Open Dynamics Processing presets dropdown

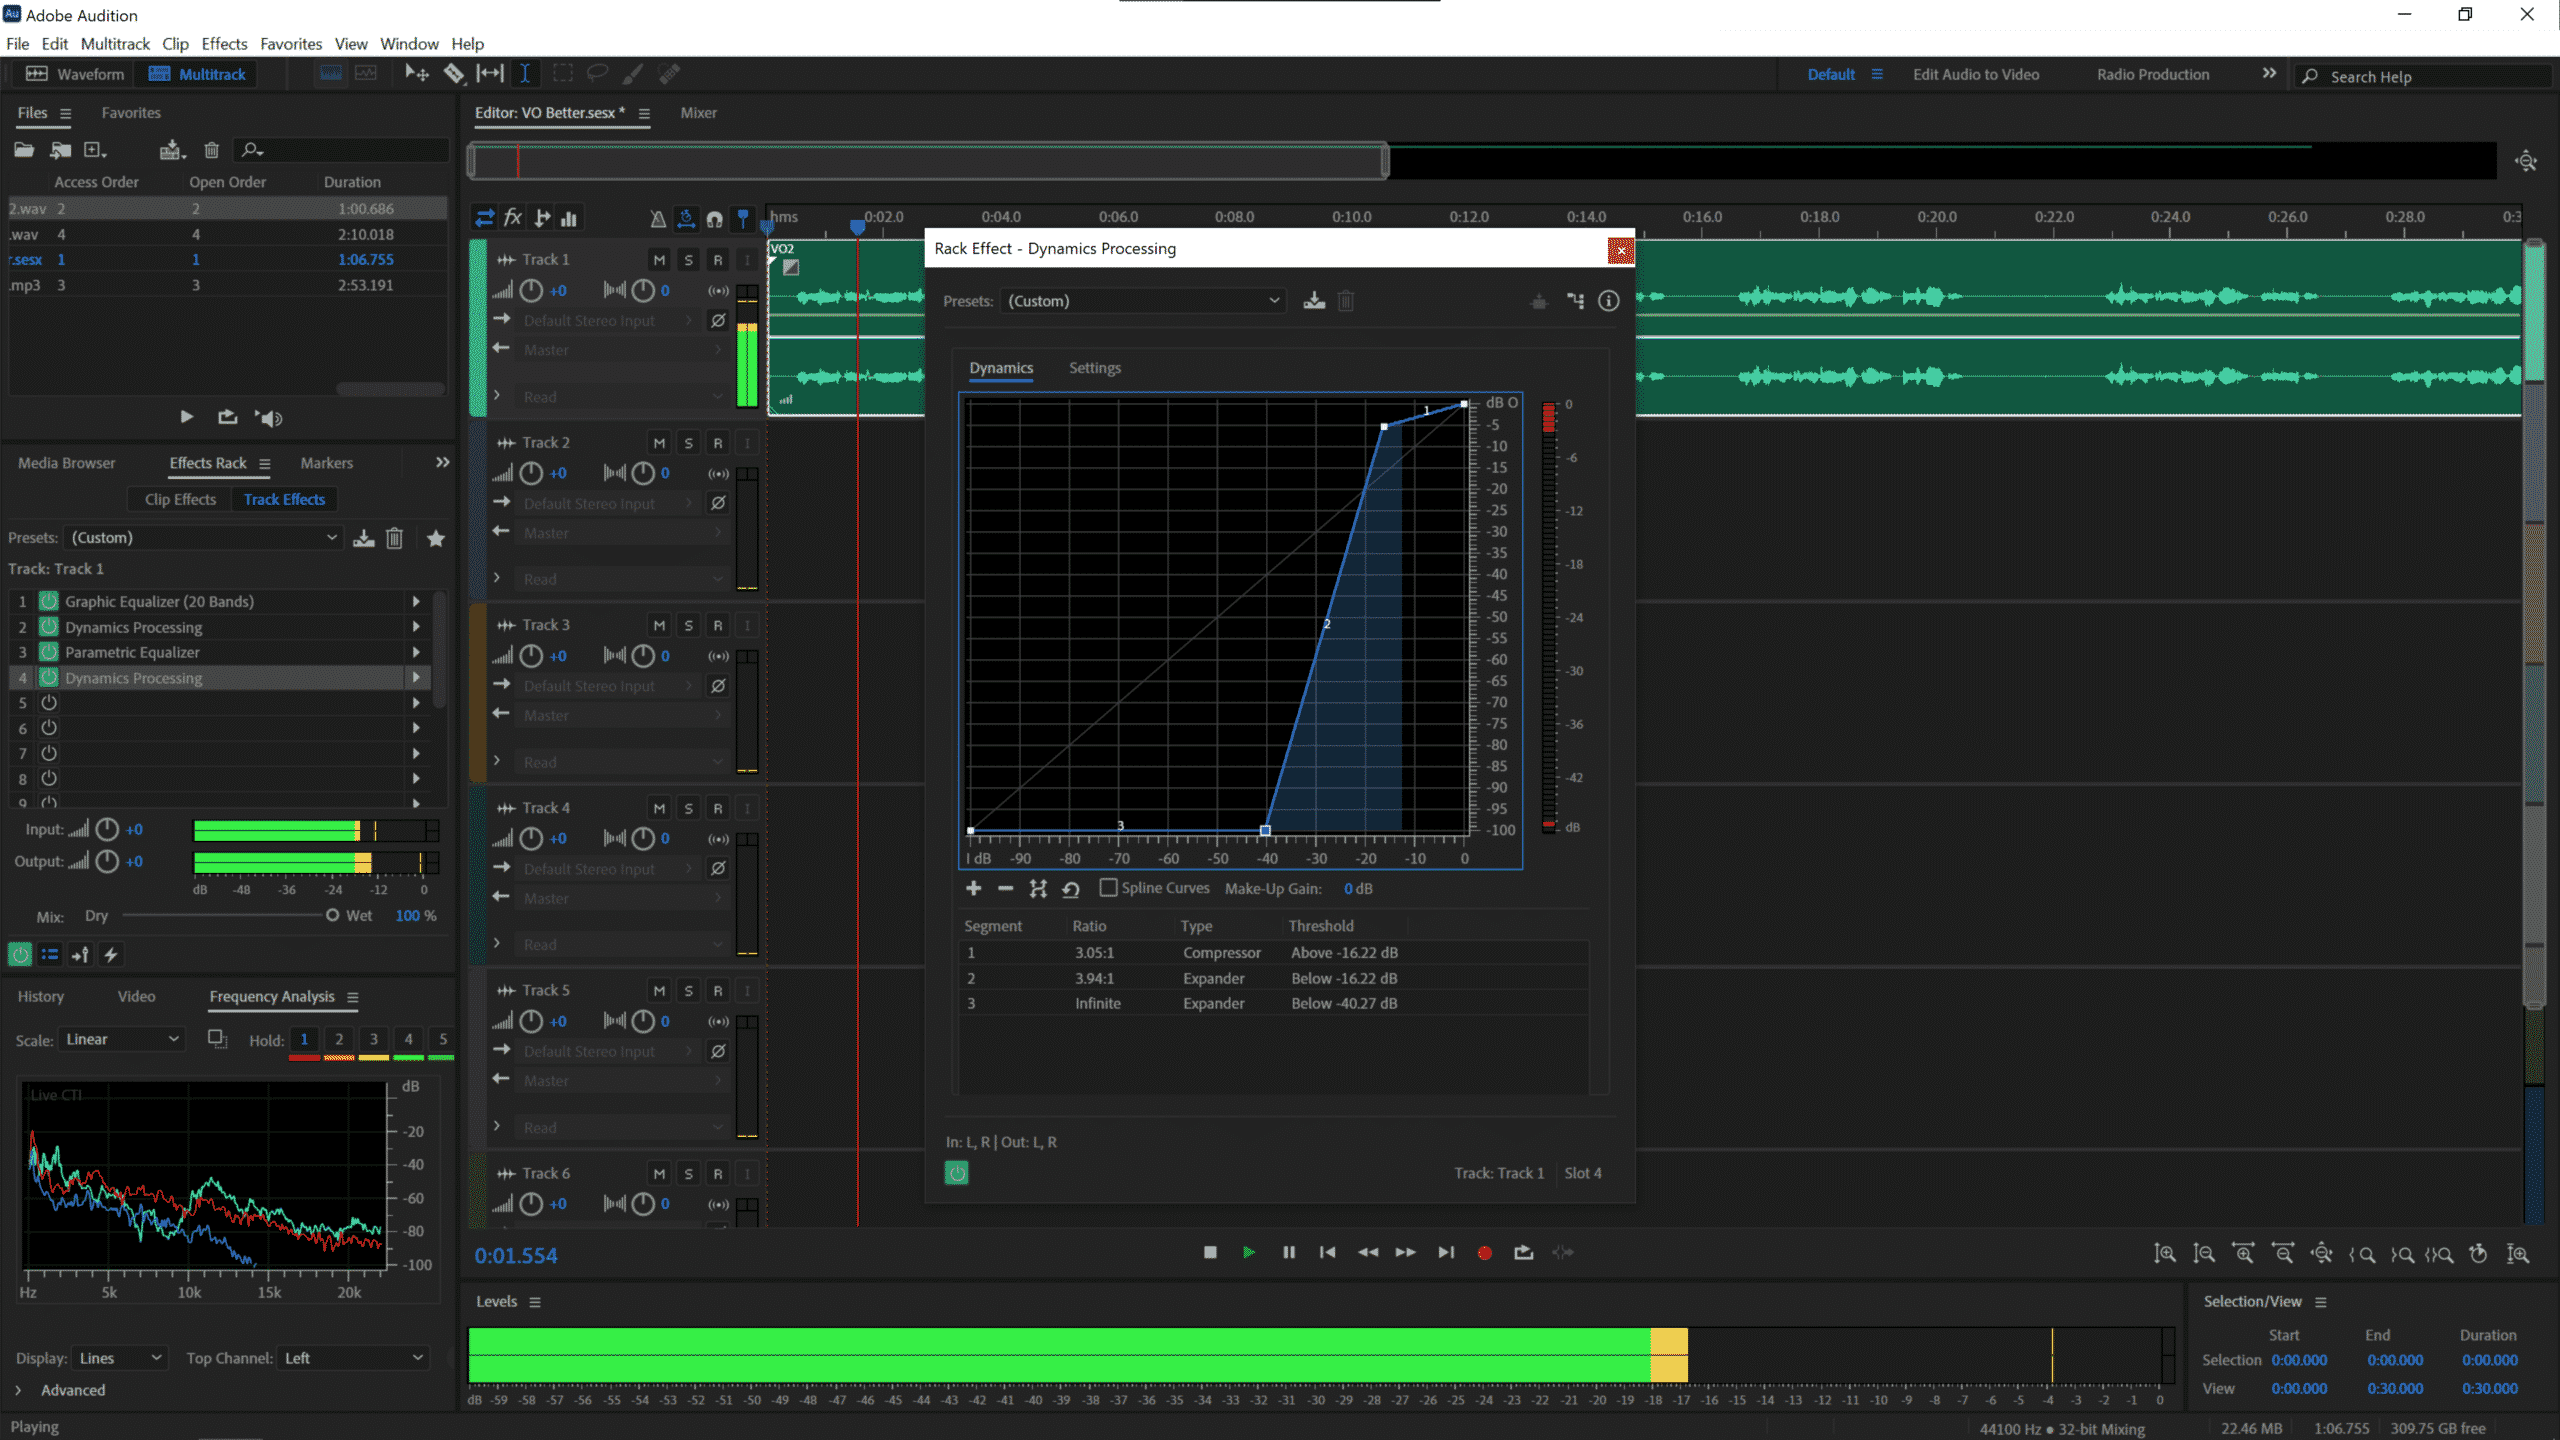[x=1142, y=301]
